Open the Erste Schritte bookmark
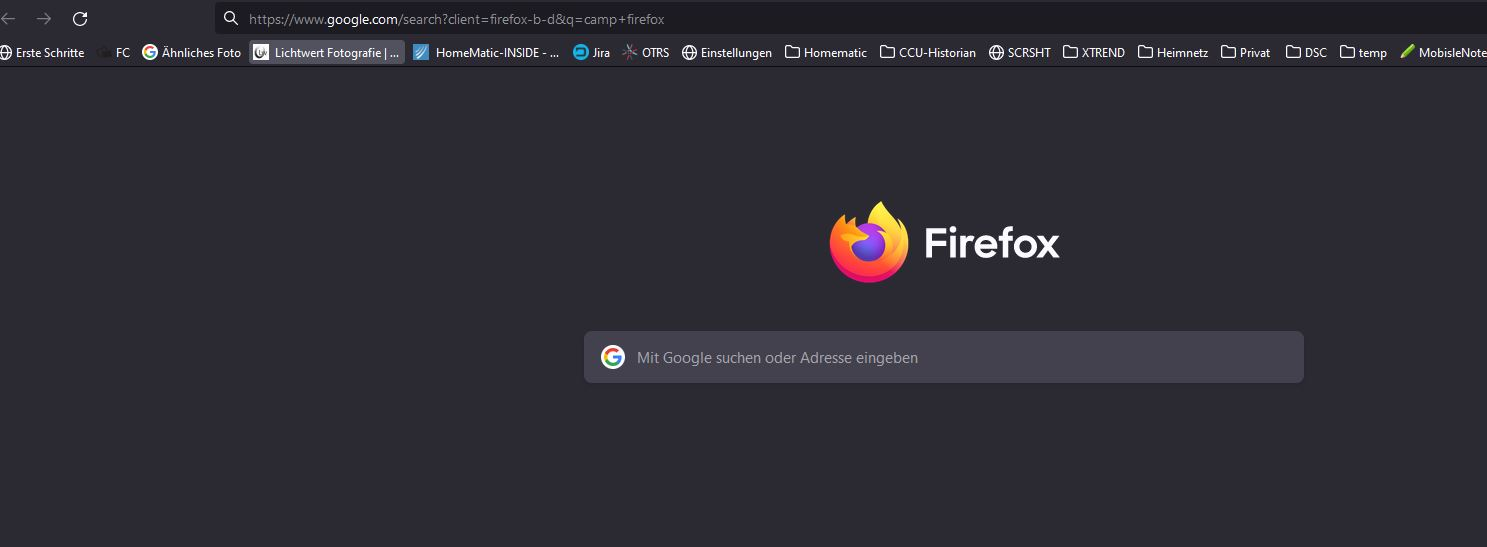Screen dimensions: 1487x547 [42, 53]
